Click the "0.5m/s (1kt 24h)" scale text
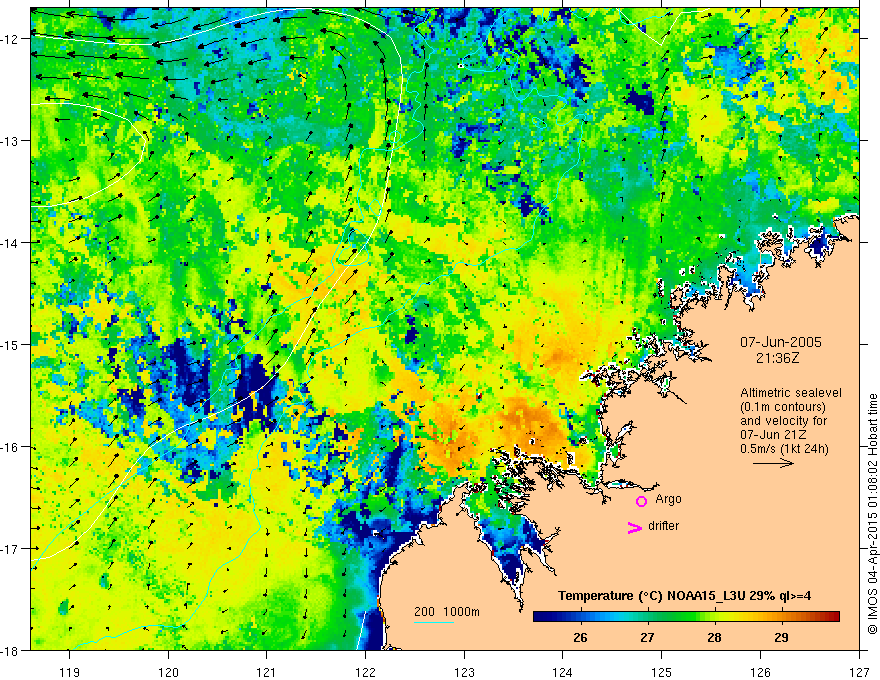 coord(784,449)
